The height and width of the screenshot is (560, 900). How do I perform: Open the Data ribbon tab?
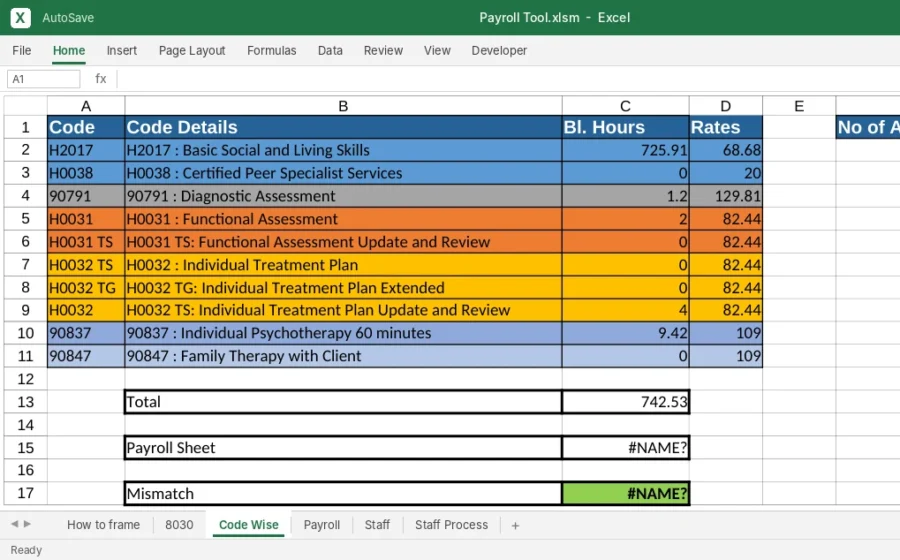tap(330, 50)
